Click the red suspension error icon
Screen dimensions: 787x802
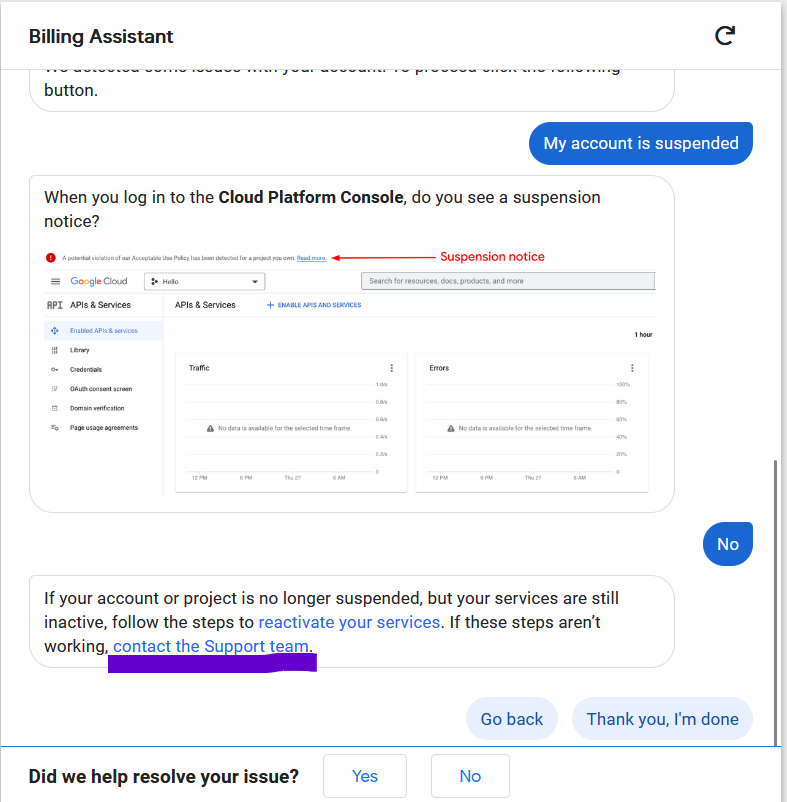(x=51, y=257)
